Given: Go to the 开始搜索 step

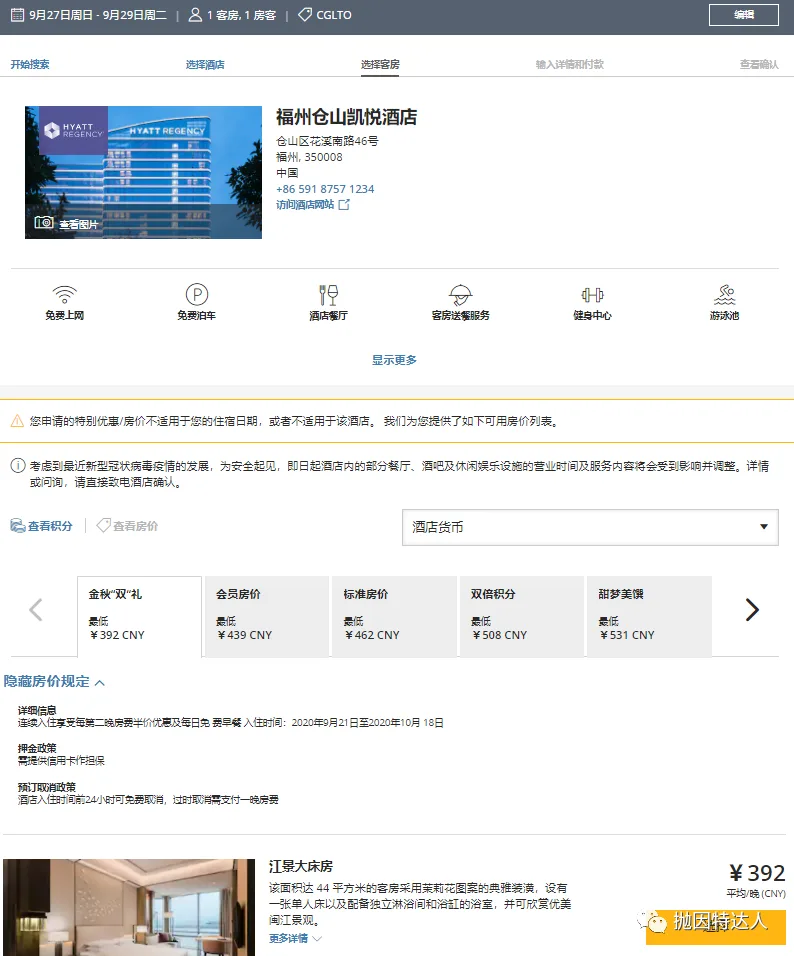Looking at the screenshot, I should [30, 64].
